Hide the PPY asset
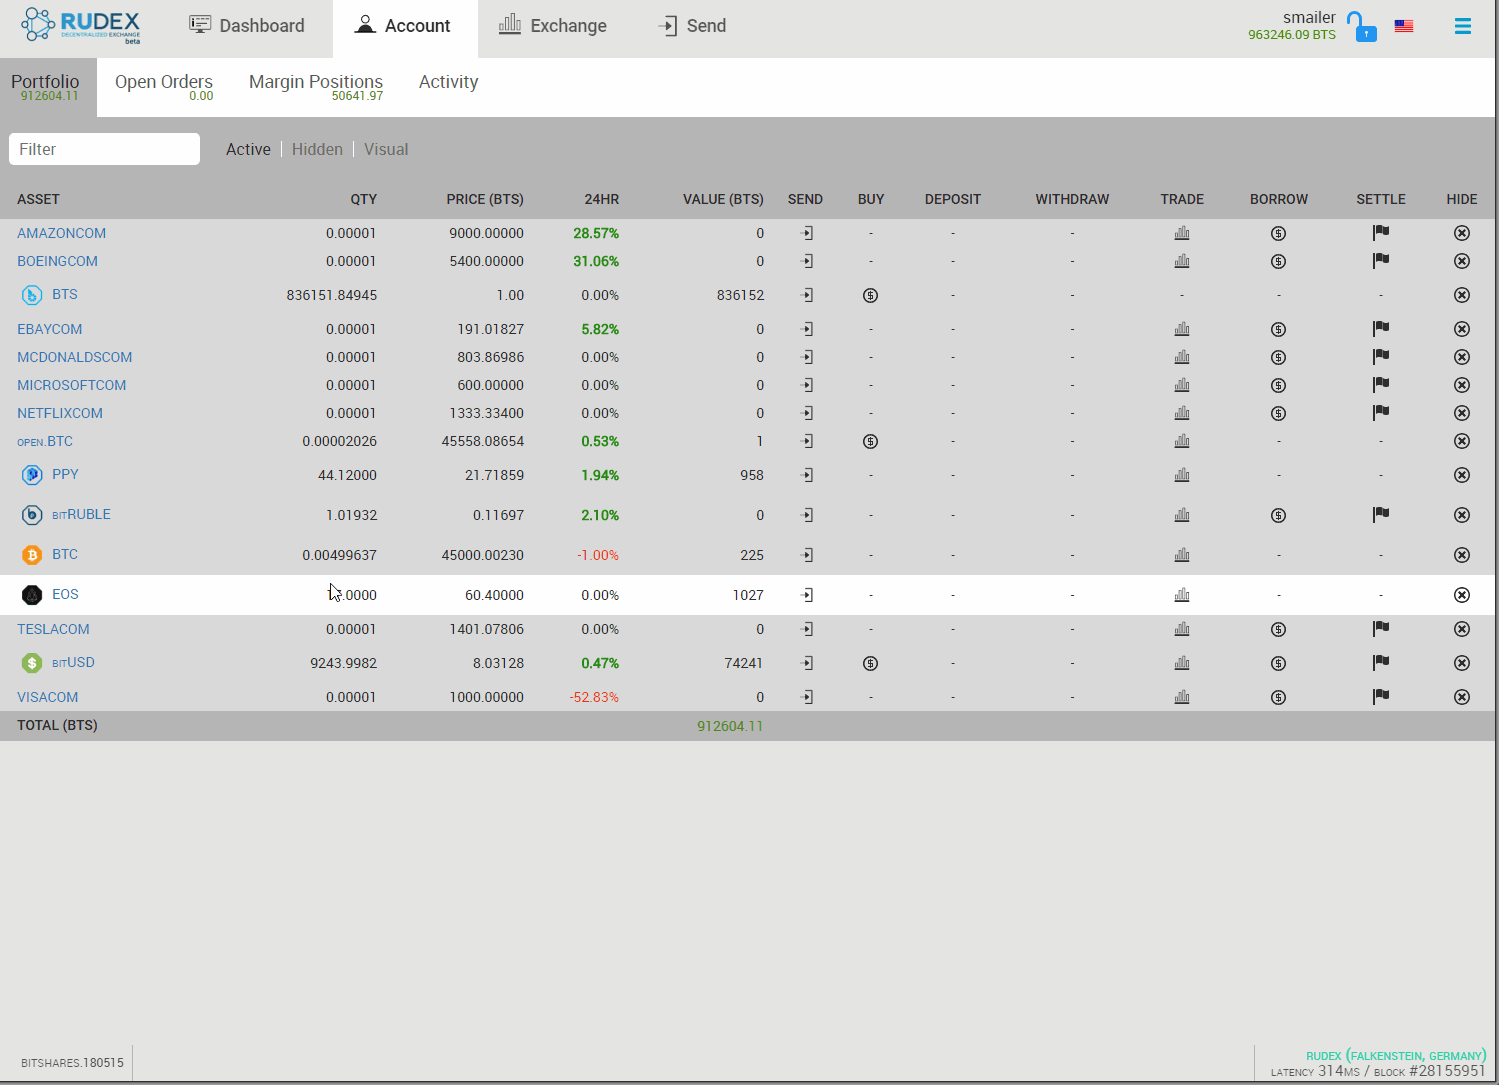The width and height of the screenshot is (1499, 1085). pos(1462,475)
